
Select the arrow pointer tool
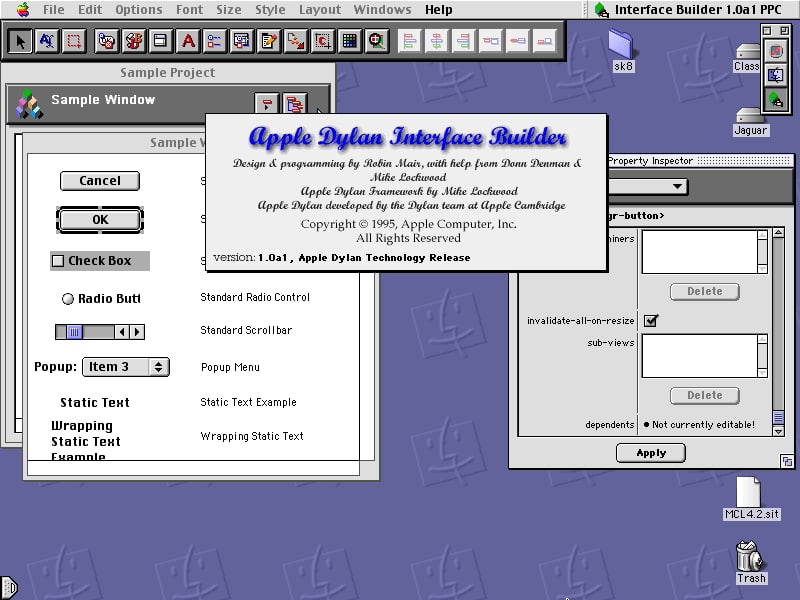pyautogui.click(x=20, y=41)
